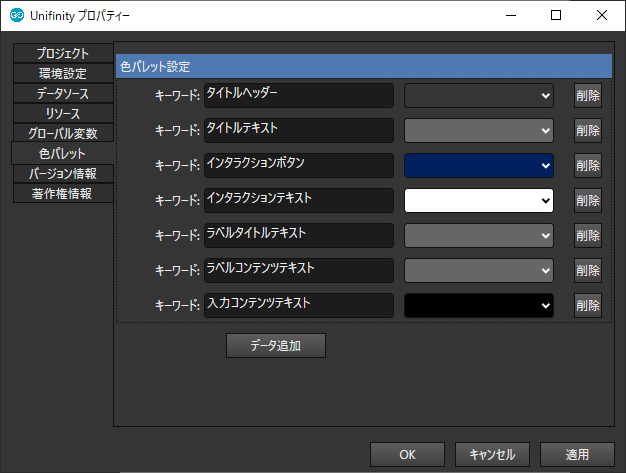
Task: Delete the ラベルタイトルテキスト keyword row
Action: tap(588, 236)
